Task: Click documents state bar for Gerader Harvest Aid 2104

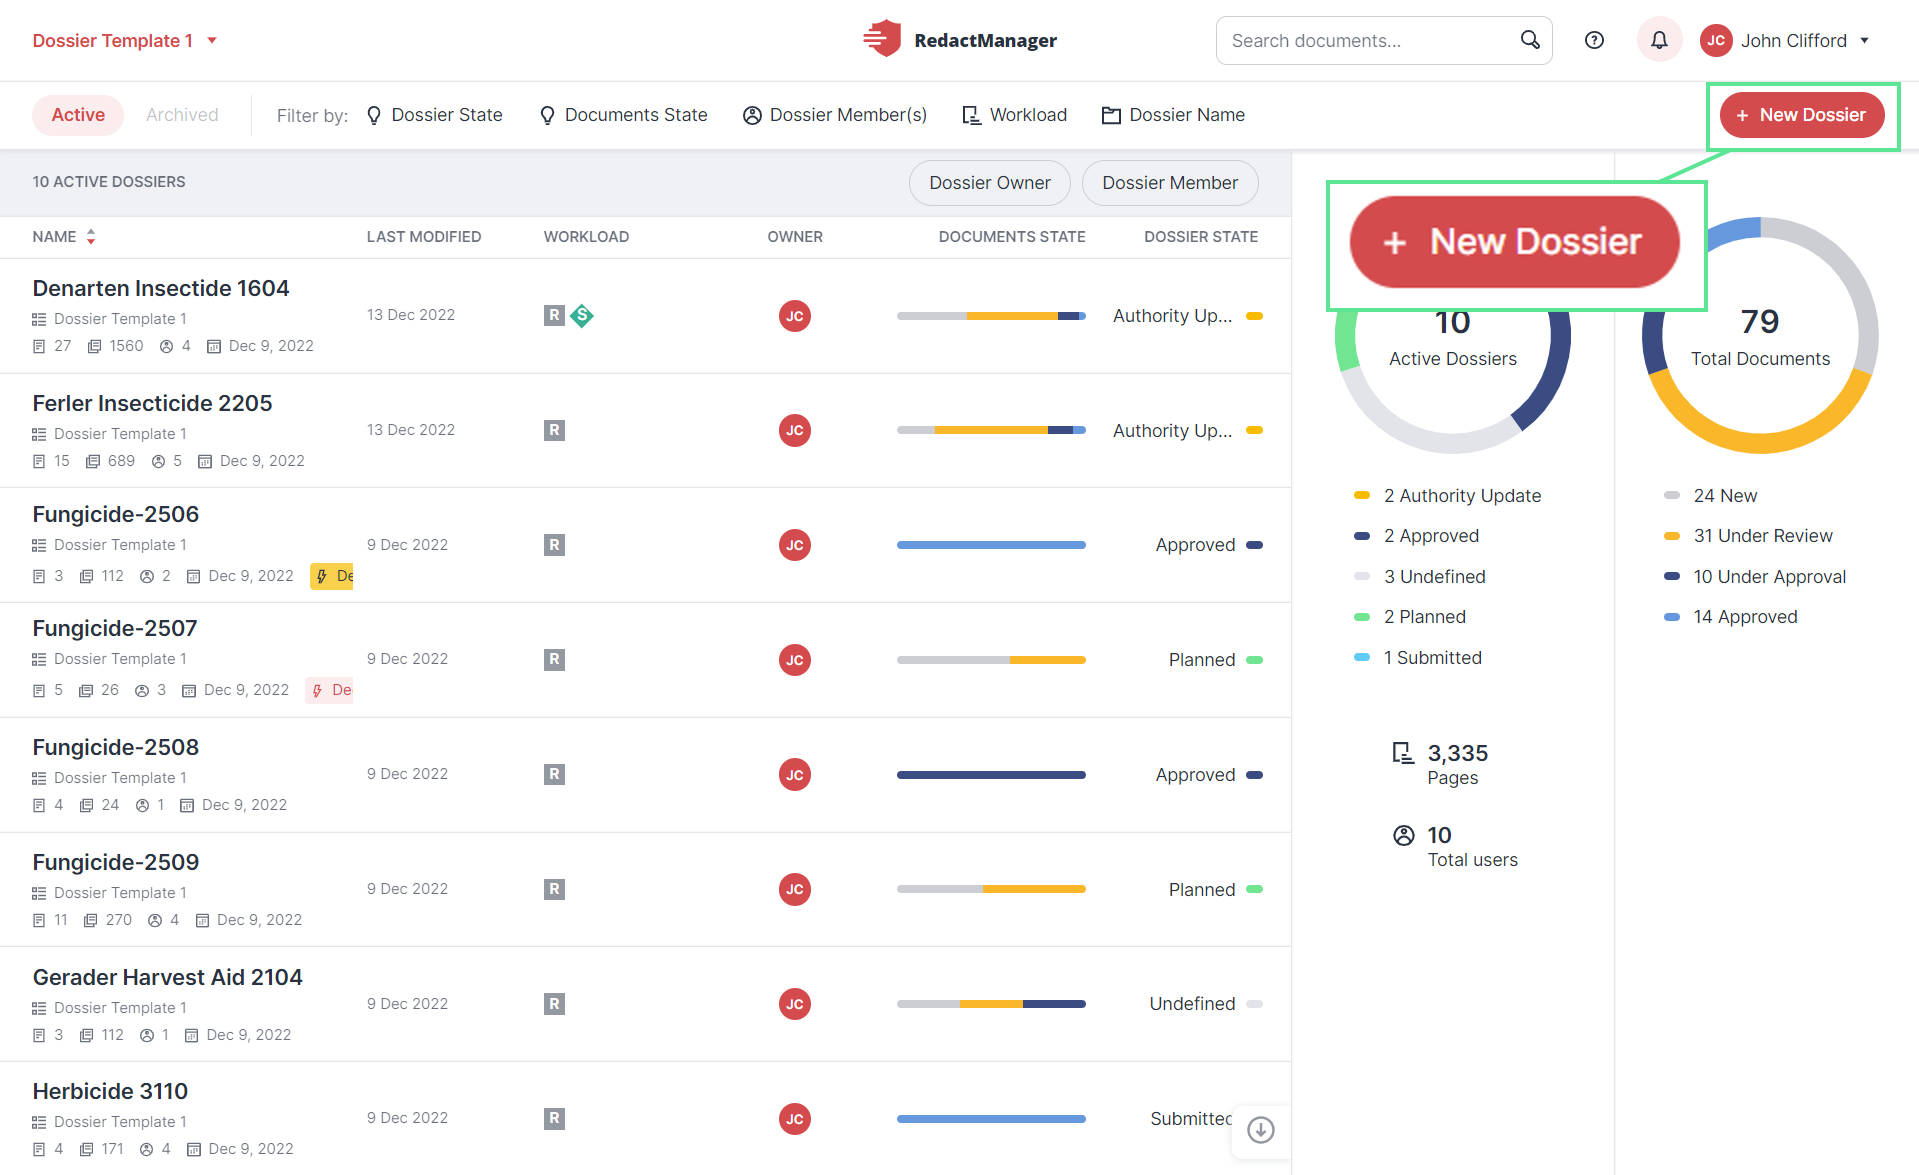Action: point(991,1004)
